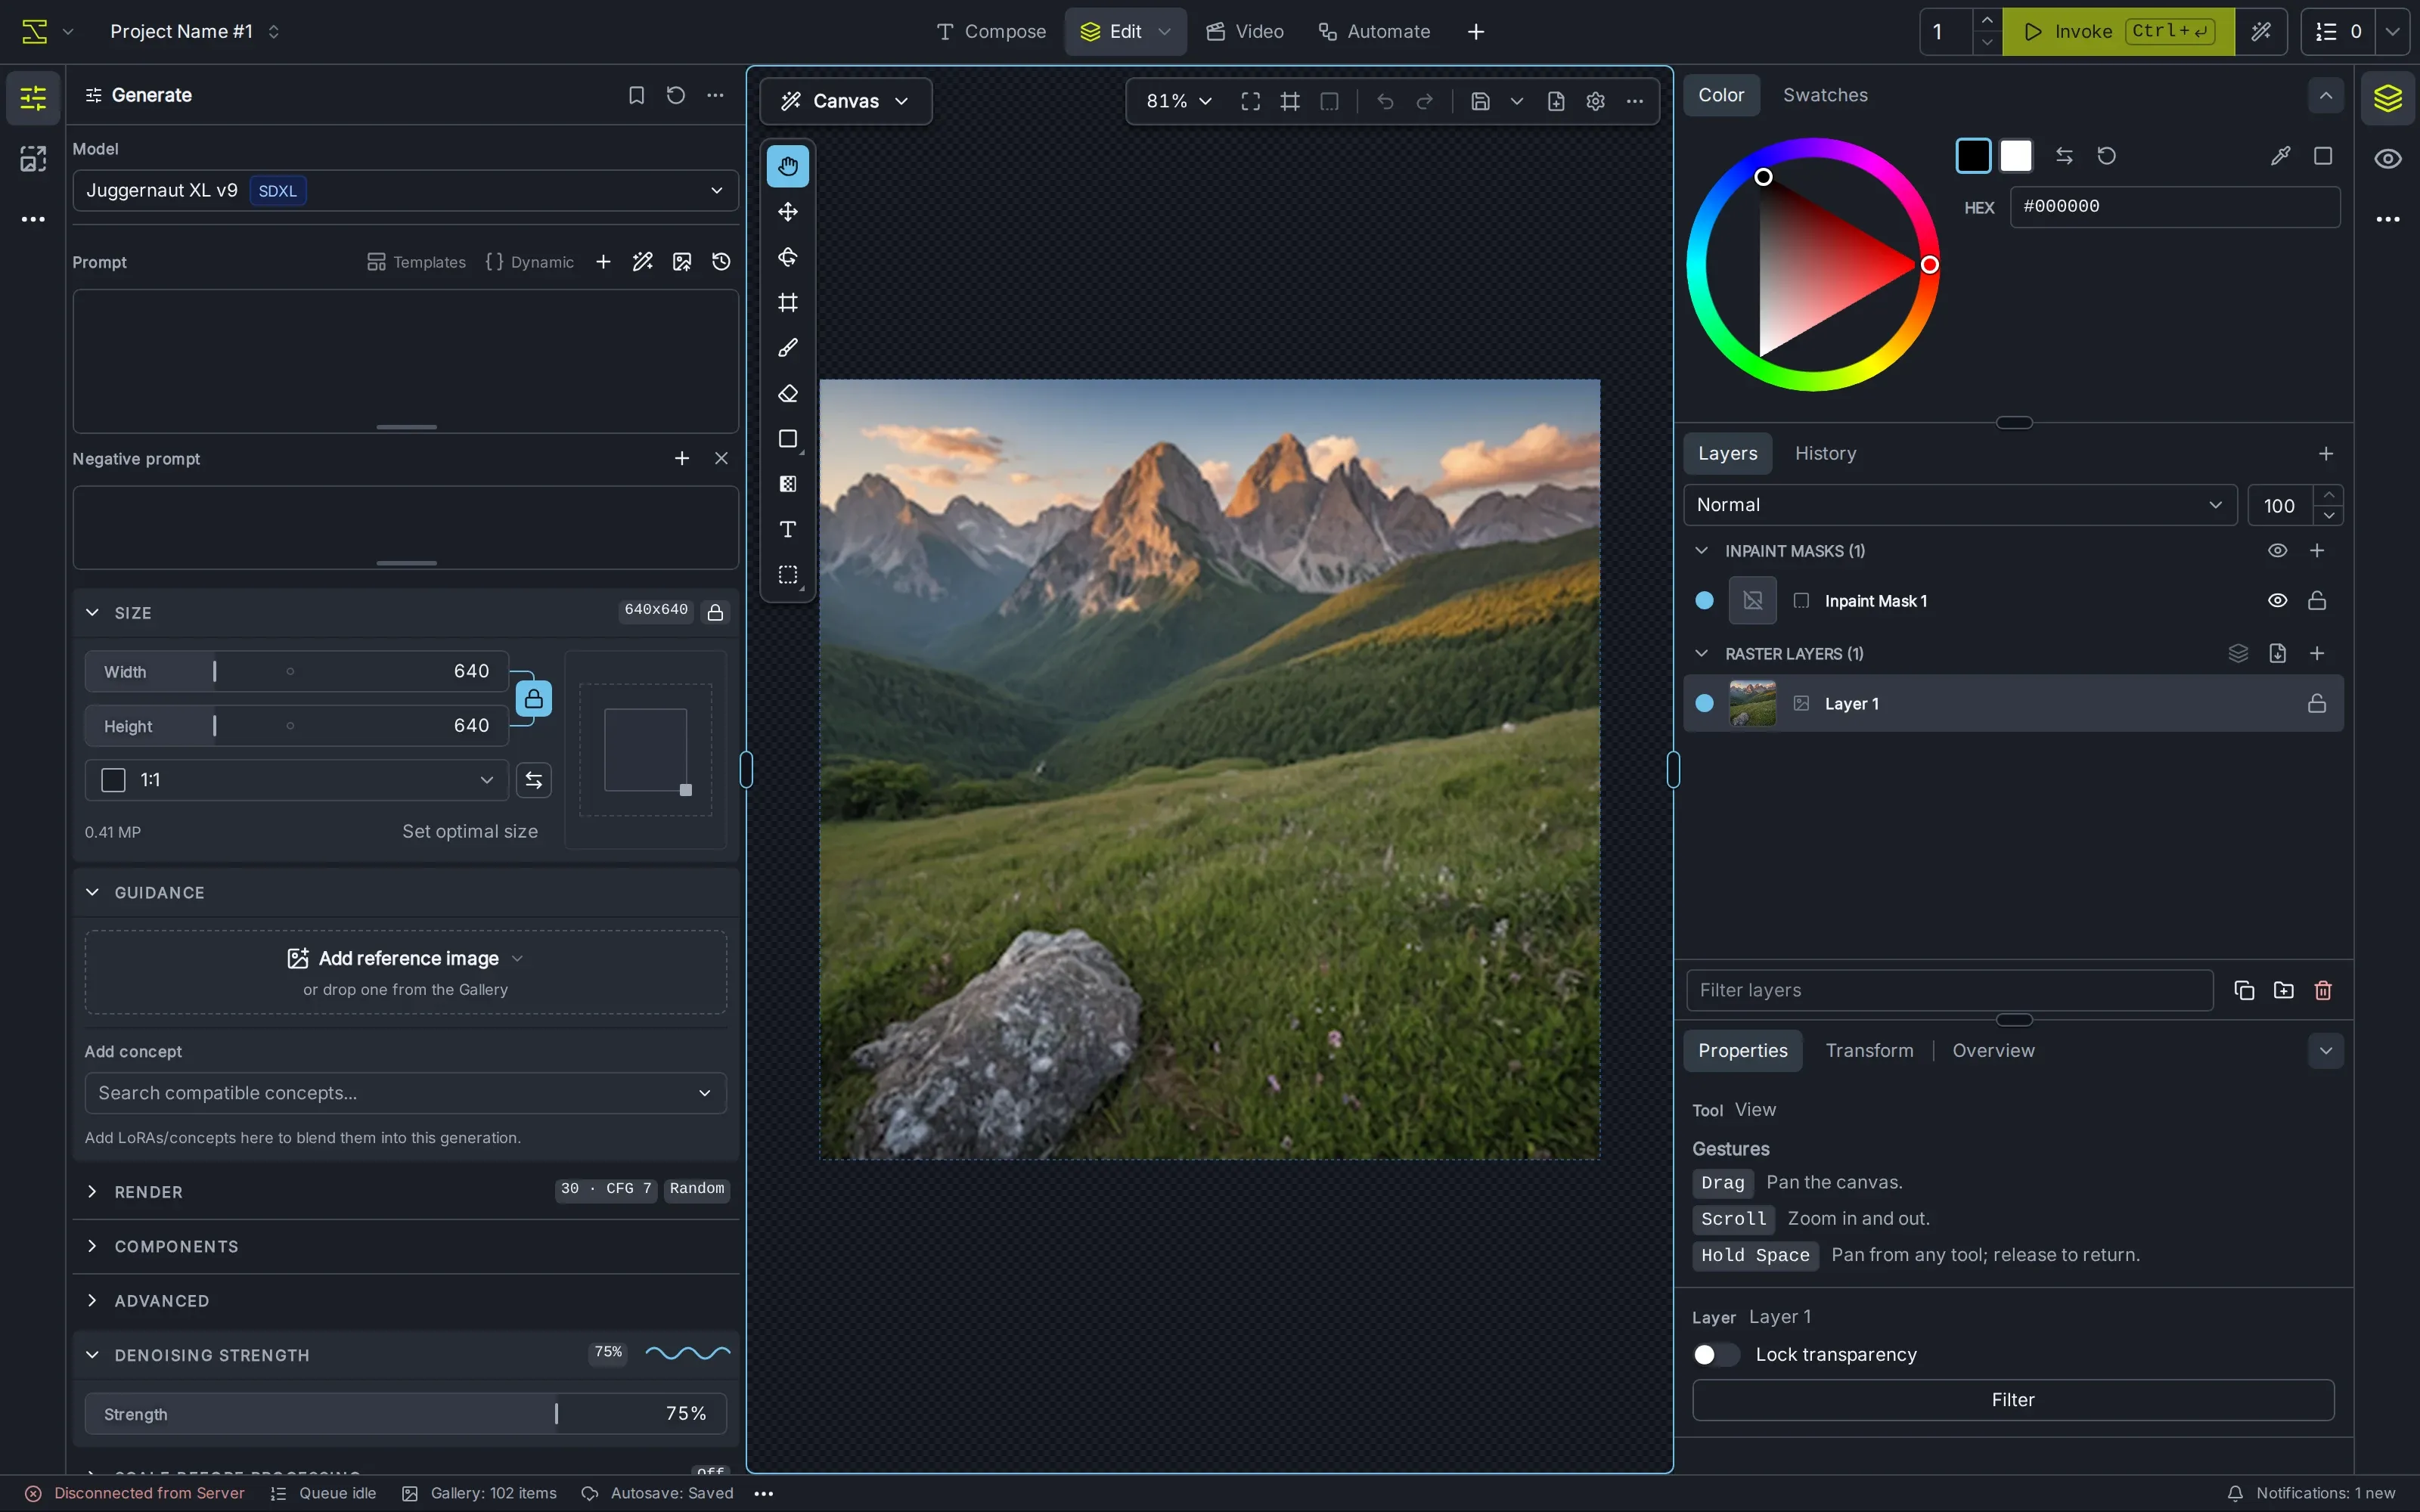This screenshot has height=1512, width=2420.
Task: Select the Rectangle shape tool
Action: coord(788,439)
